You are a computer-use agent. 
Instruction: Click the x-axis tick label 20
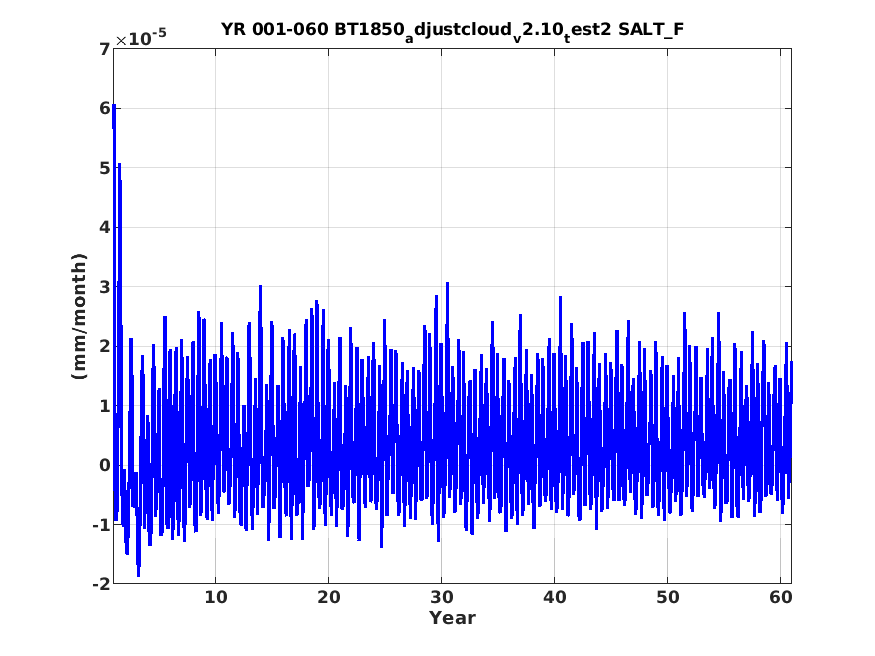(x=329, y=597)
